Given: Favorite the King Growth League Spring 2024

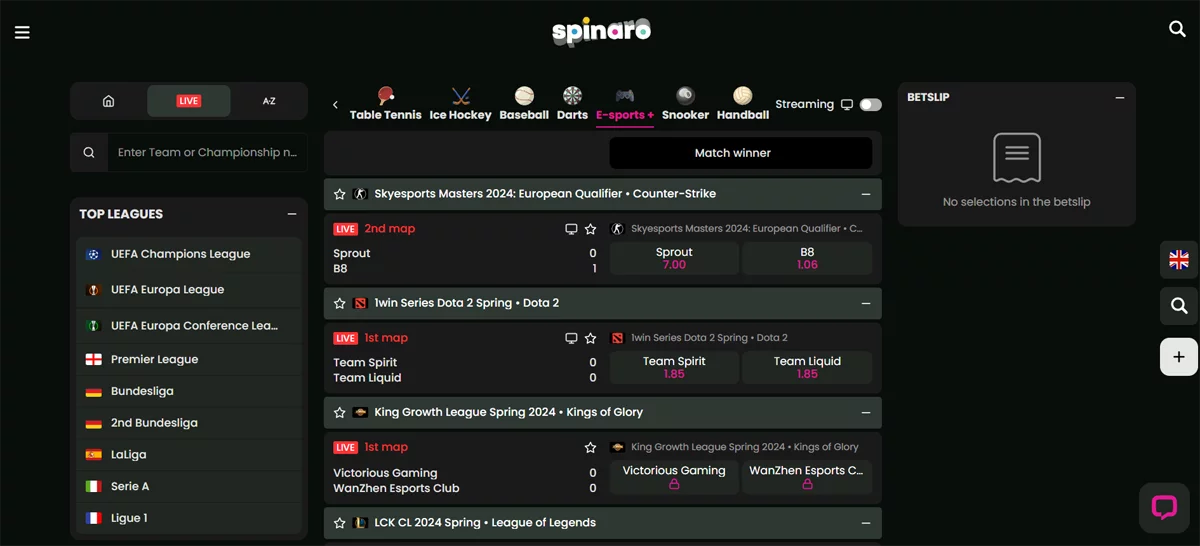Looking at the screenshot, I should pos(340,412).
